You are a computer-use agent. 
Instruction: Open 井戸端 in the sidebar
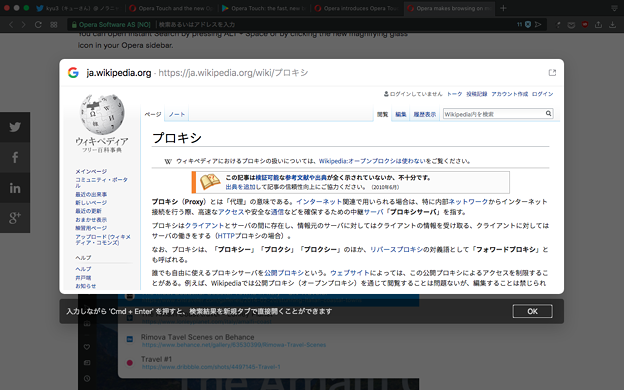(x=83, y=278)
